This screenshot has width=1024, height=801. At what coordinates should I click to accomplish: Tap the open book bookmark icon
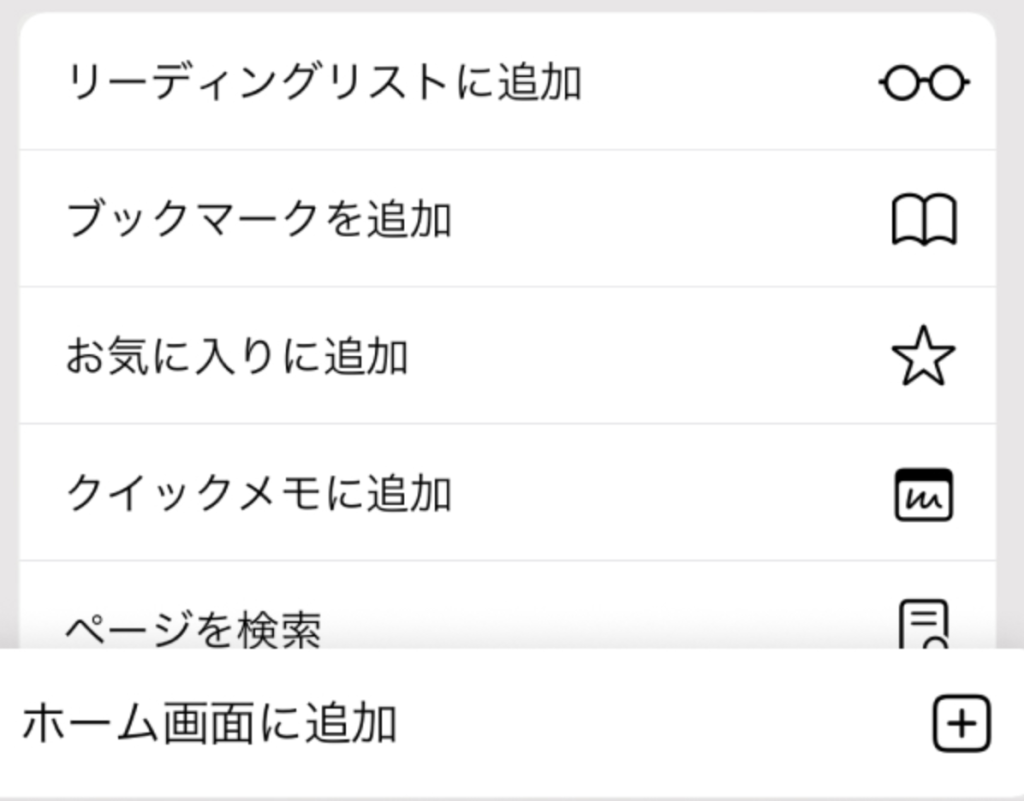tap(924, 219)
